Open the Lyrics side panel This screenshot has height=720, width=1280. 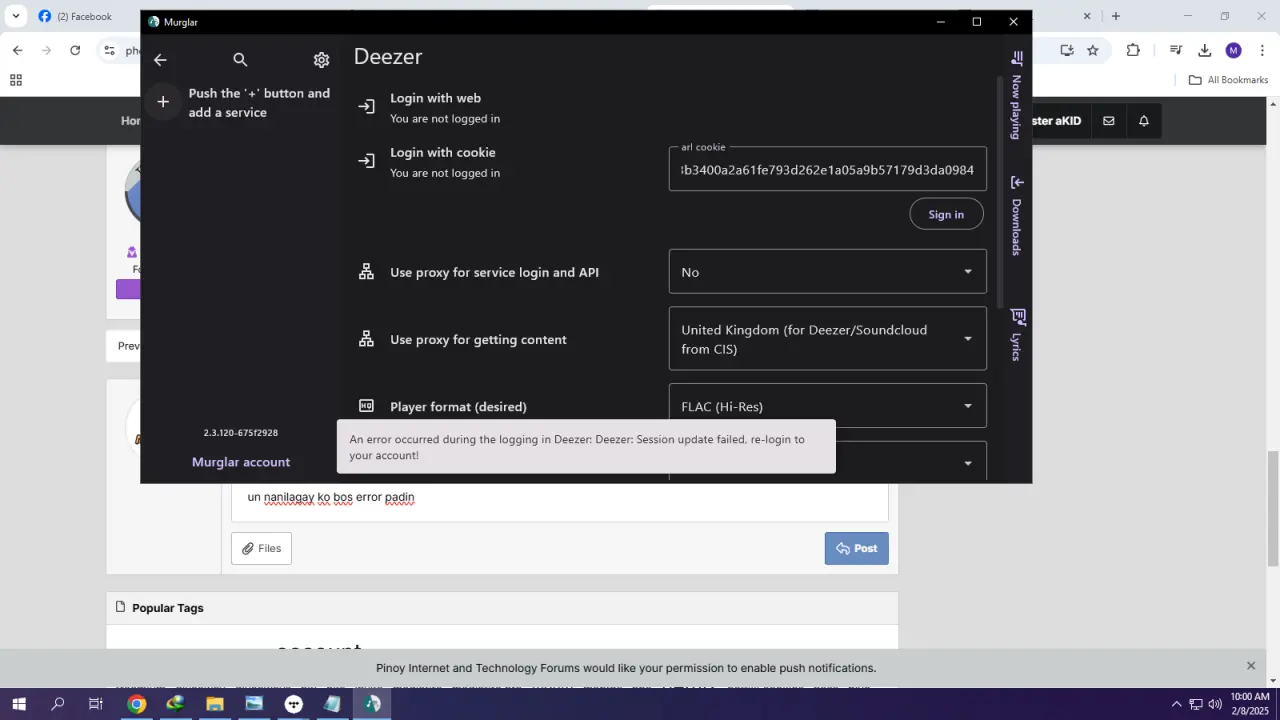(1017, 335)
